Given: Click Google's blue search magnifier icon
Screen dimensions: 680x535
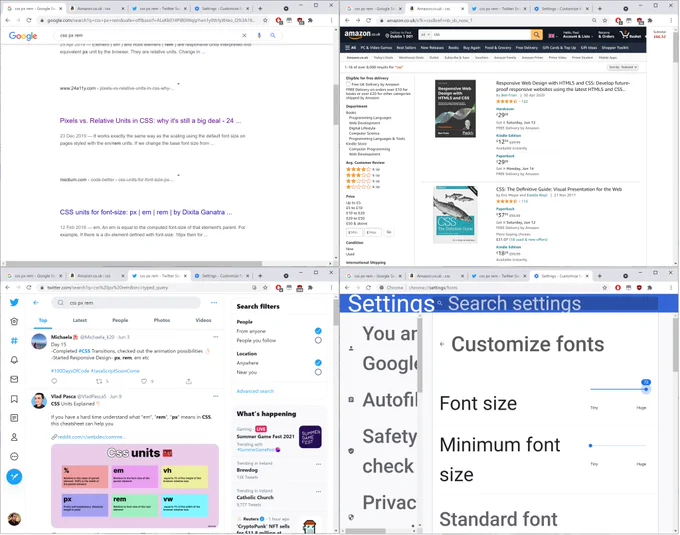Looking at the screenshot, I should point(273,36).
